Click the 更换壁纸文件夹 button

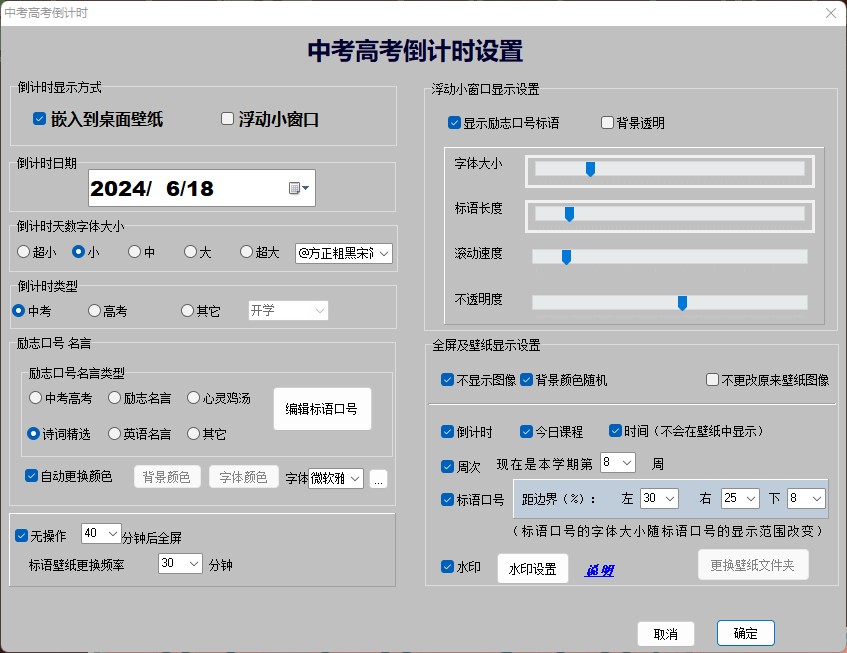(x=753, y=565)
